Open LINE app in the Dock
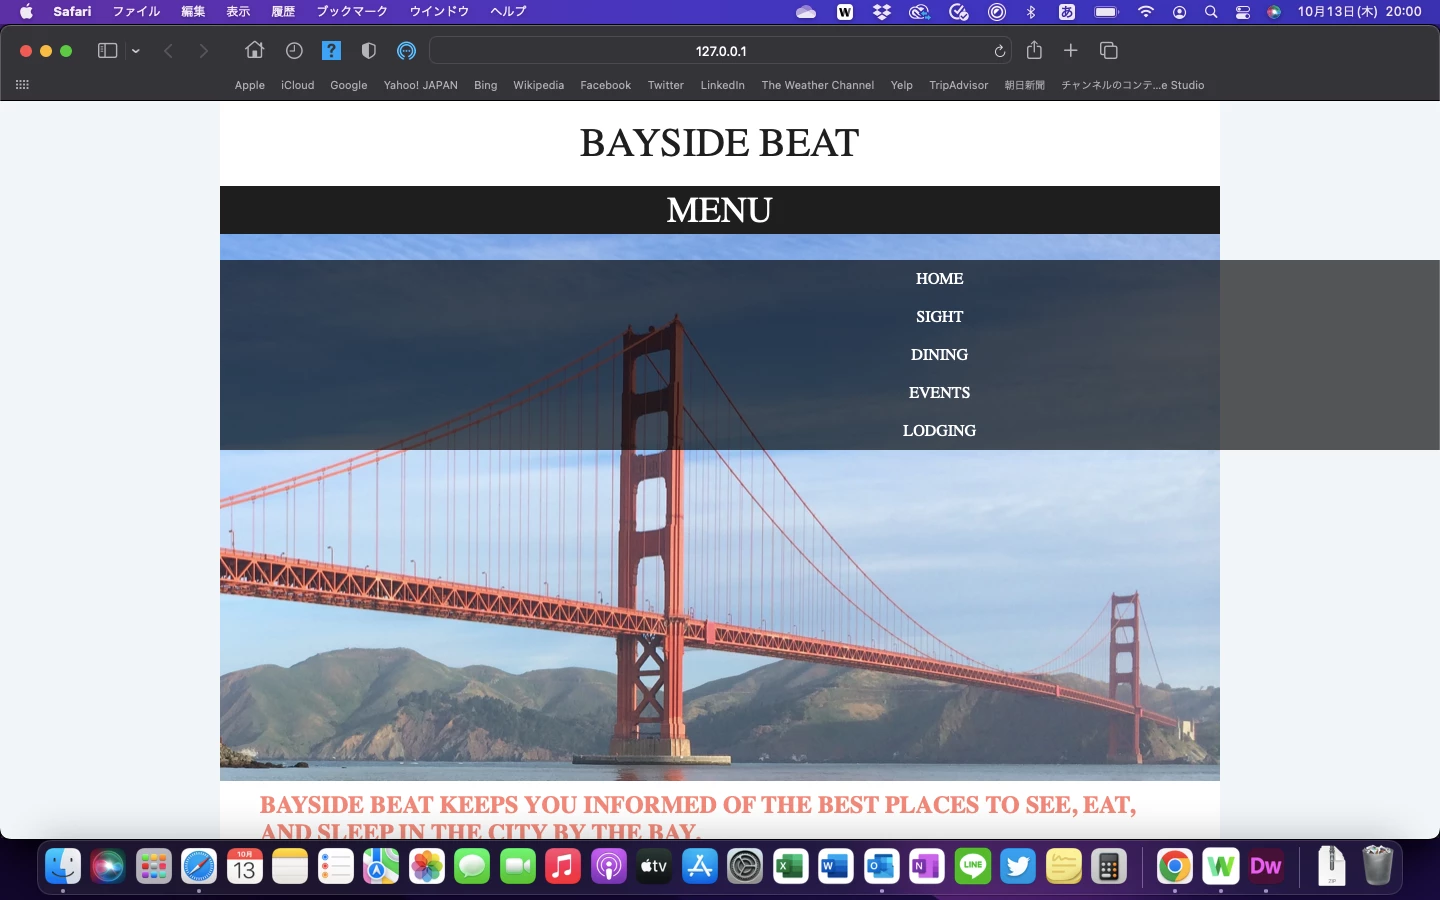 (973, 867)
